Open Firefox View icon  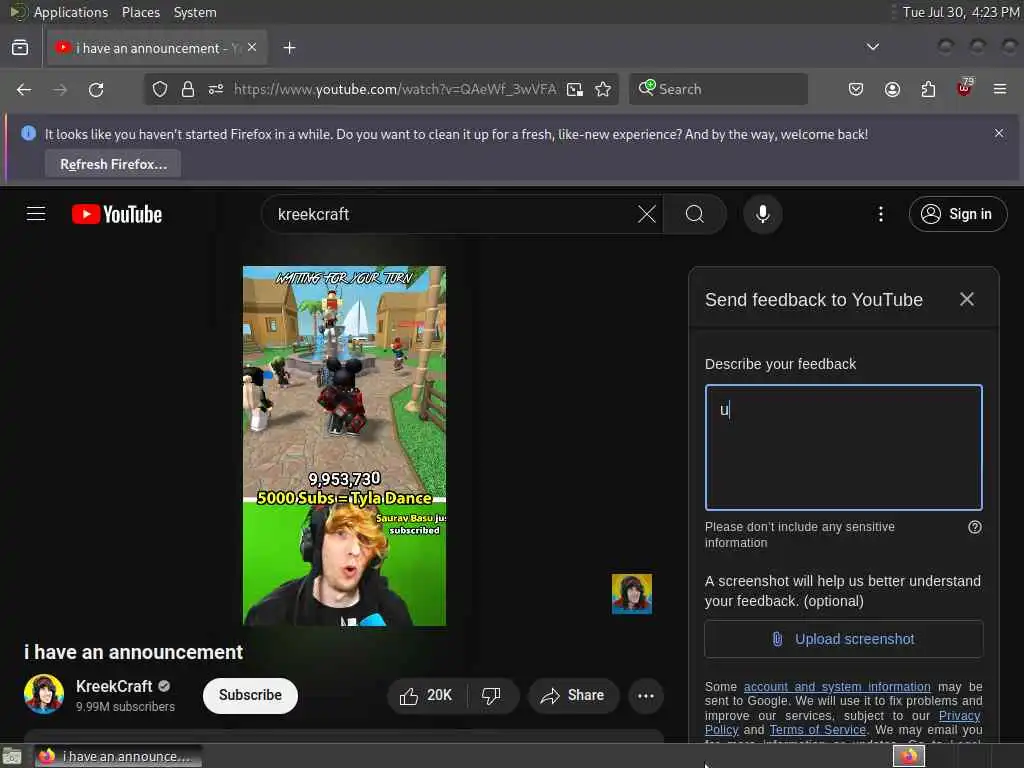[20, 48]
